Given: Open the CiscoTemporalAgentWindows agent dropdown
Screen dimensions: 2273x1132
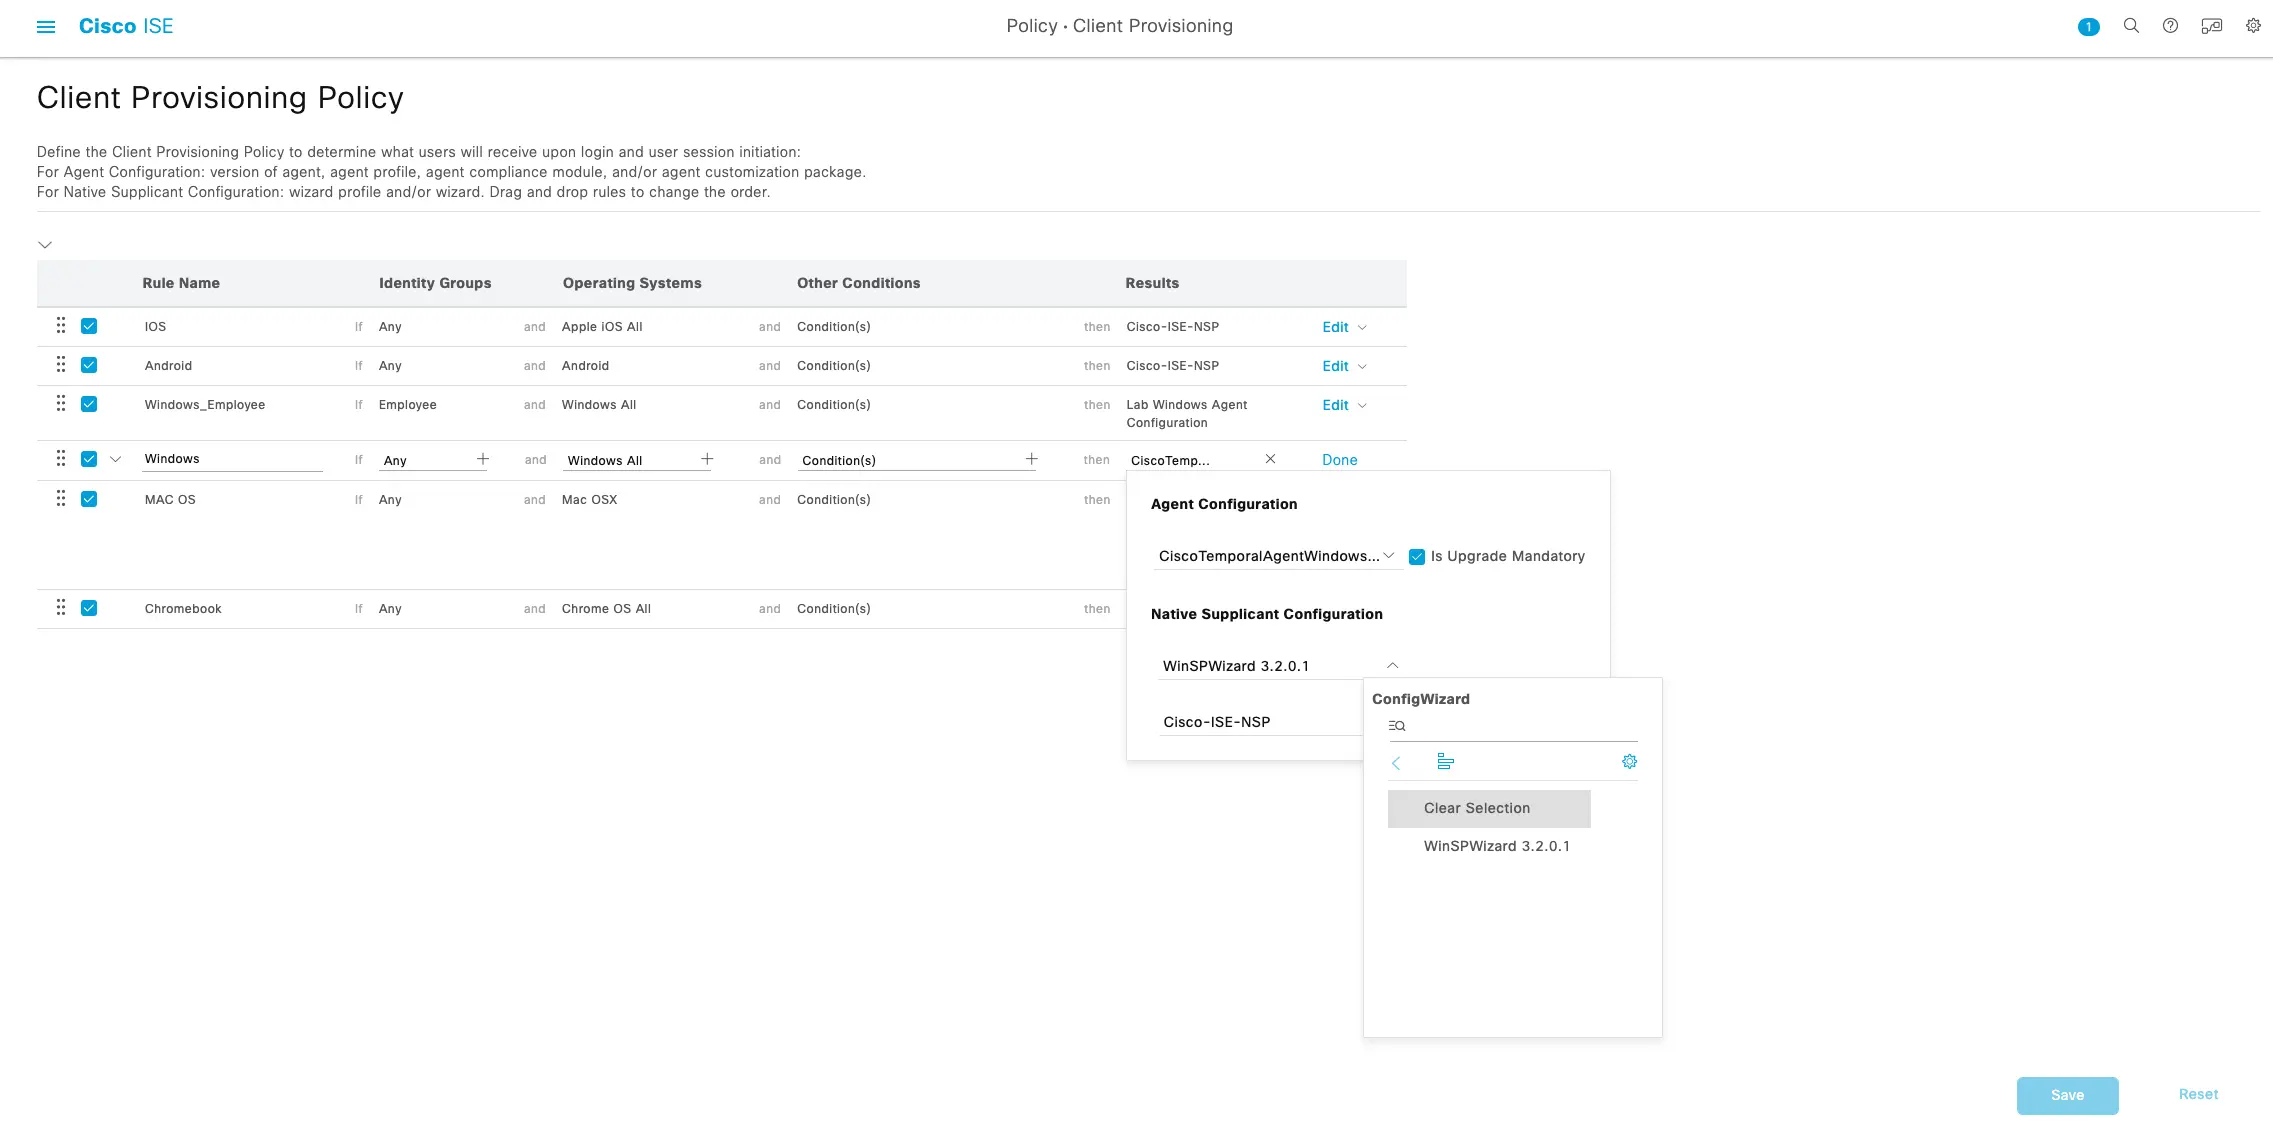Looking at the screenshot, I should (1277, 556).
